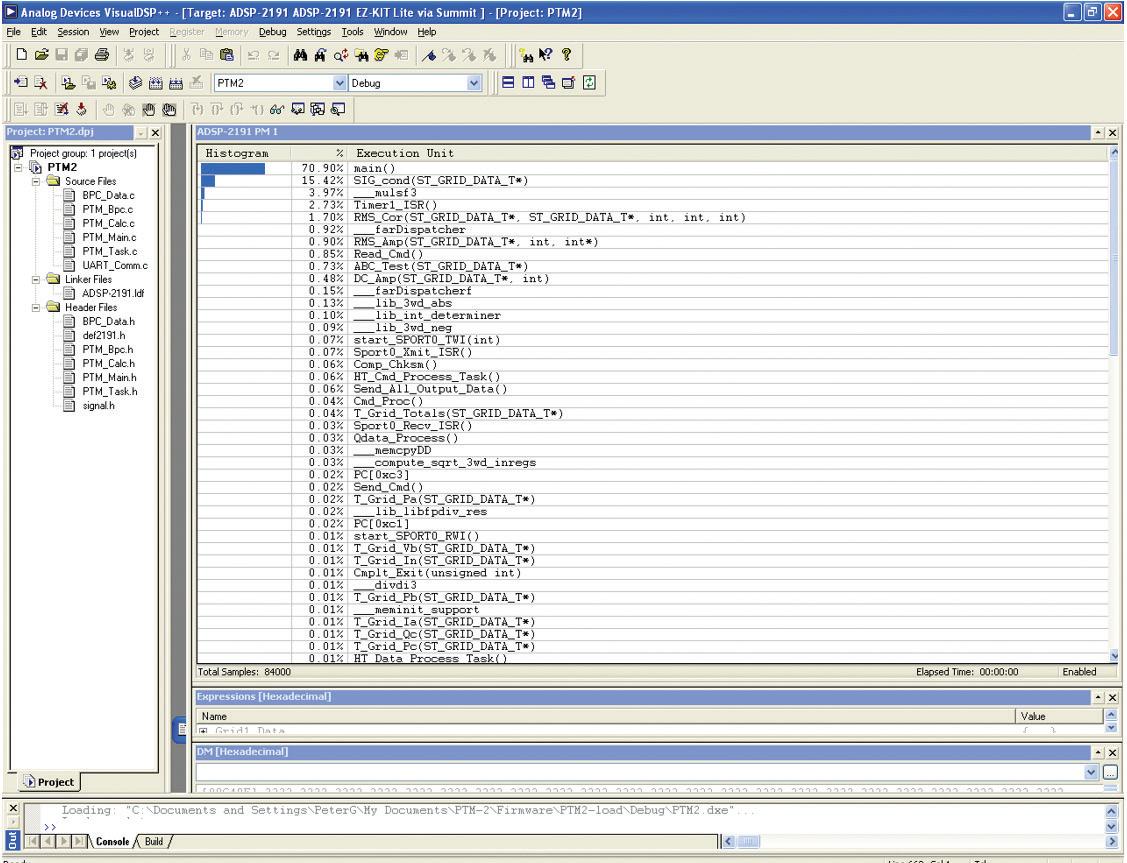Open the Session menu
This screenshot has width=1127, height=863.
73,32
